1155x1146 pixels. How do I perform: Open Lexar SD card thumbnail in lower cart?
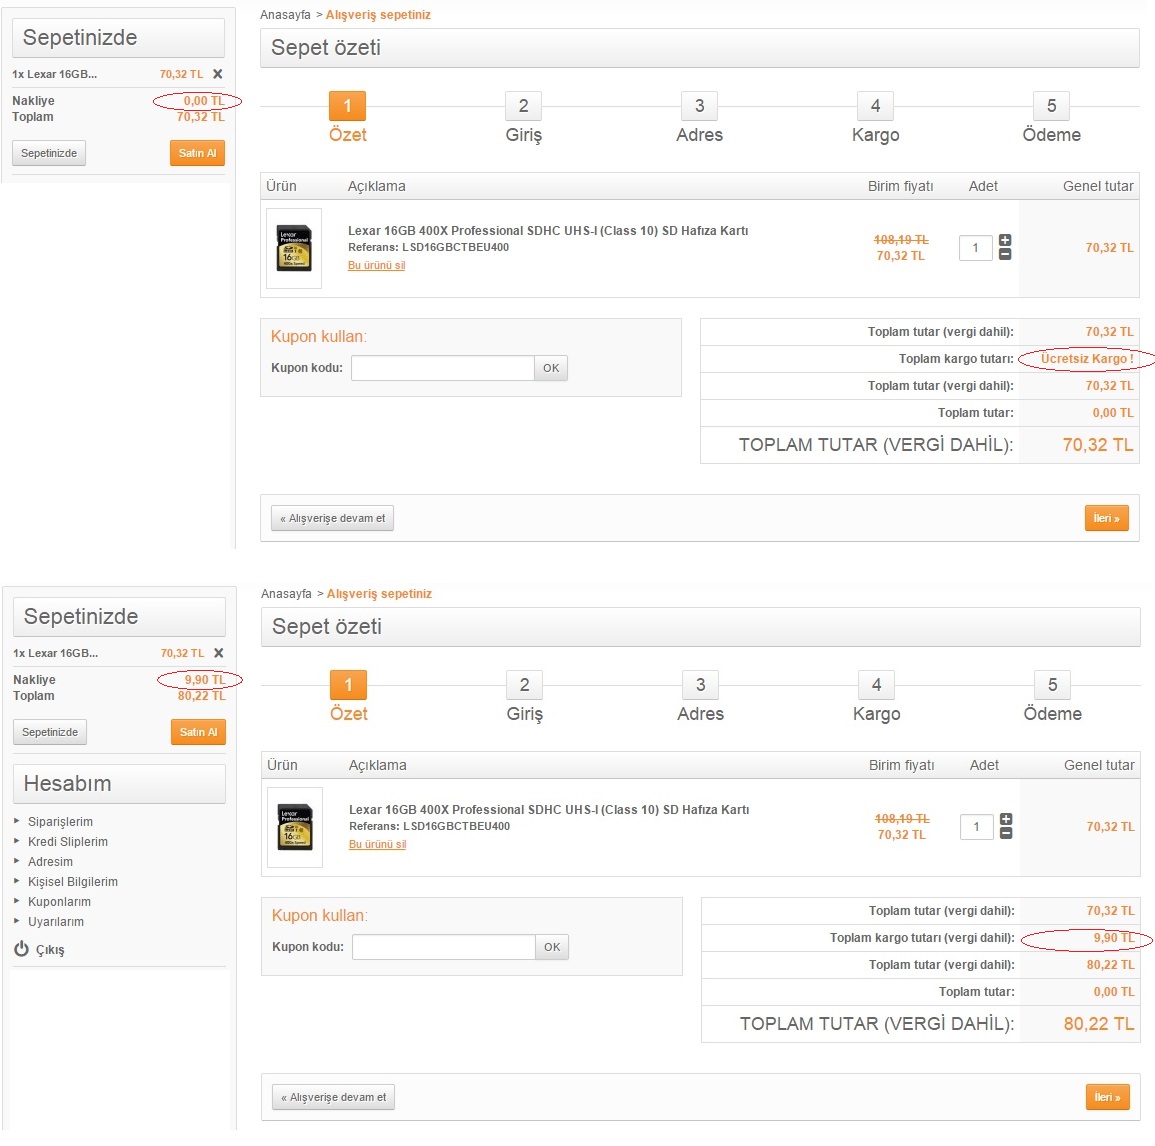295,827
